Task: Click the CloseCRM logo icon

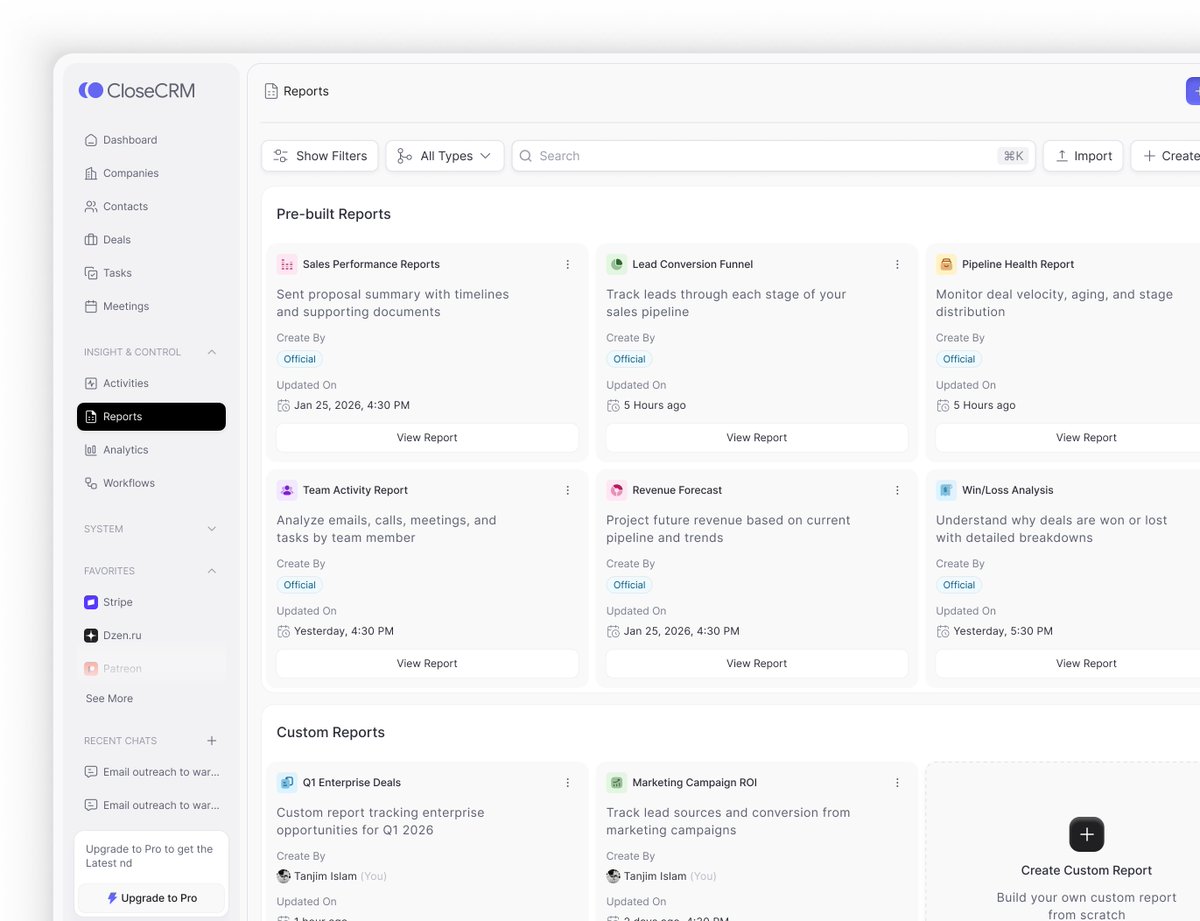Action: point(91,90)
